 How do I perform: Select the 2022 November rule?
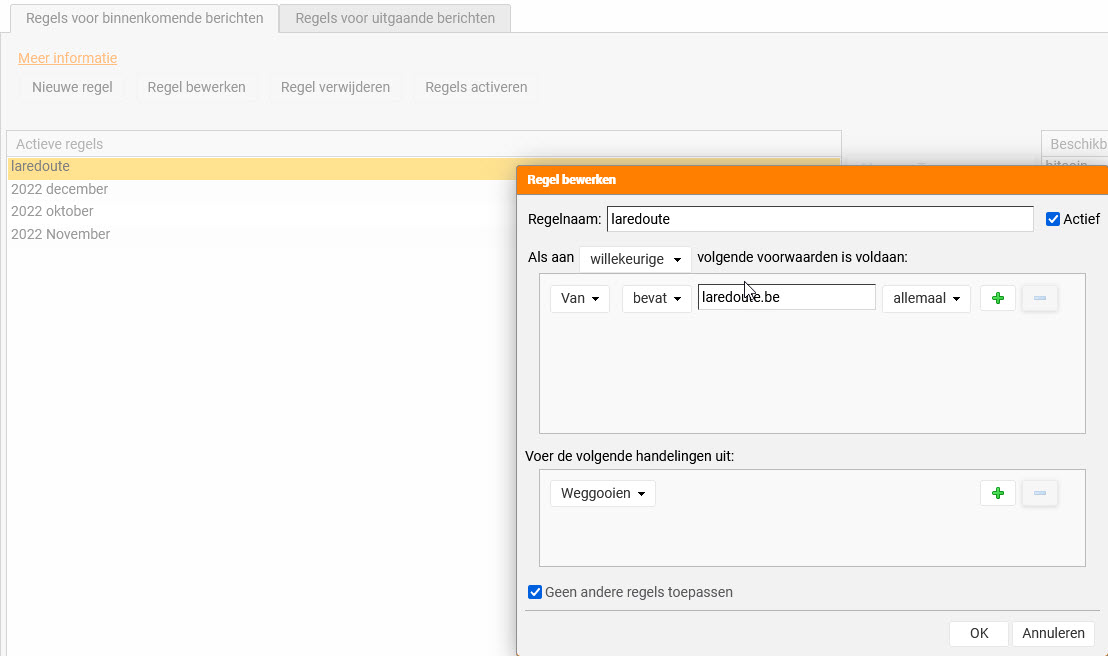click(x=261, y=234)
